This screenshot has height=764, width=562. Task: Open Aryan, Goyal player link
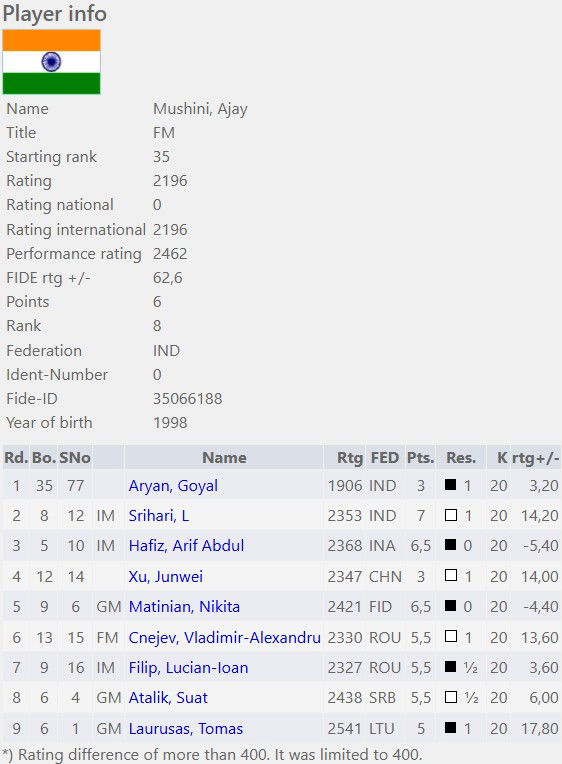[173, 486]
